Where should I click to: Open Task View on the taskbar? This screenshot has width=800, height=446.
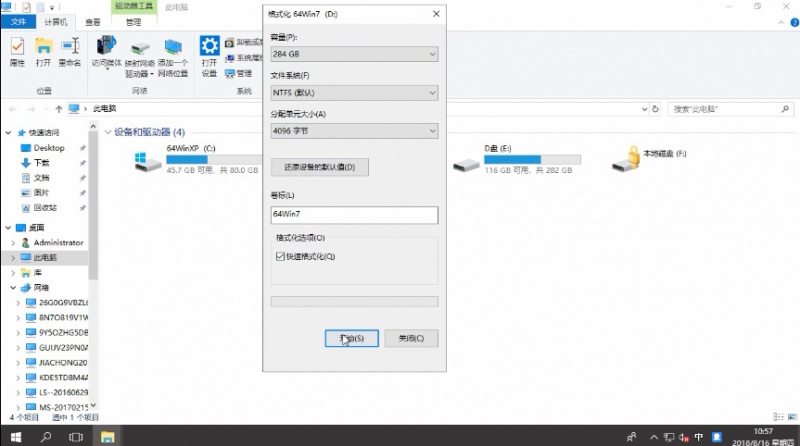tap(76, 437)
